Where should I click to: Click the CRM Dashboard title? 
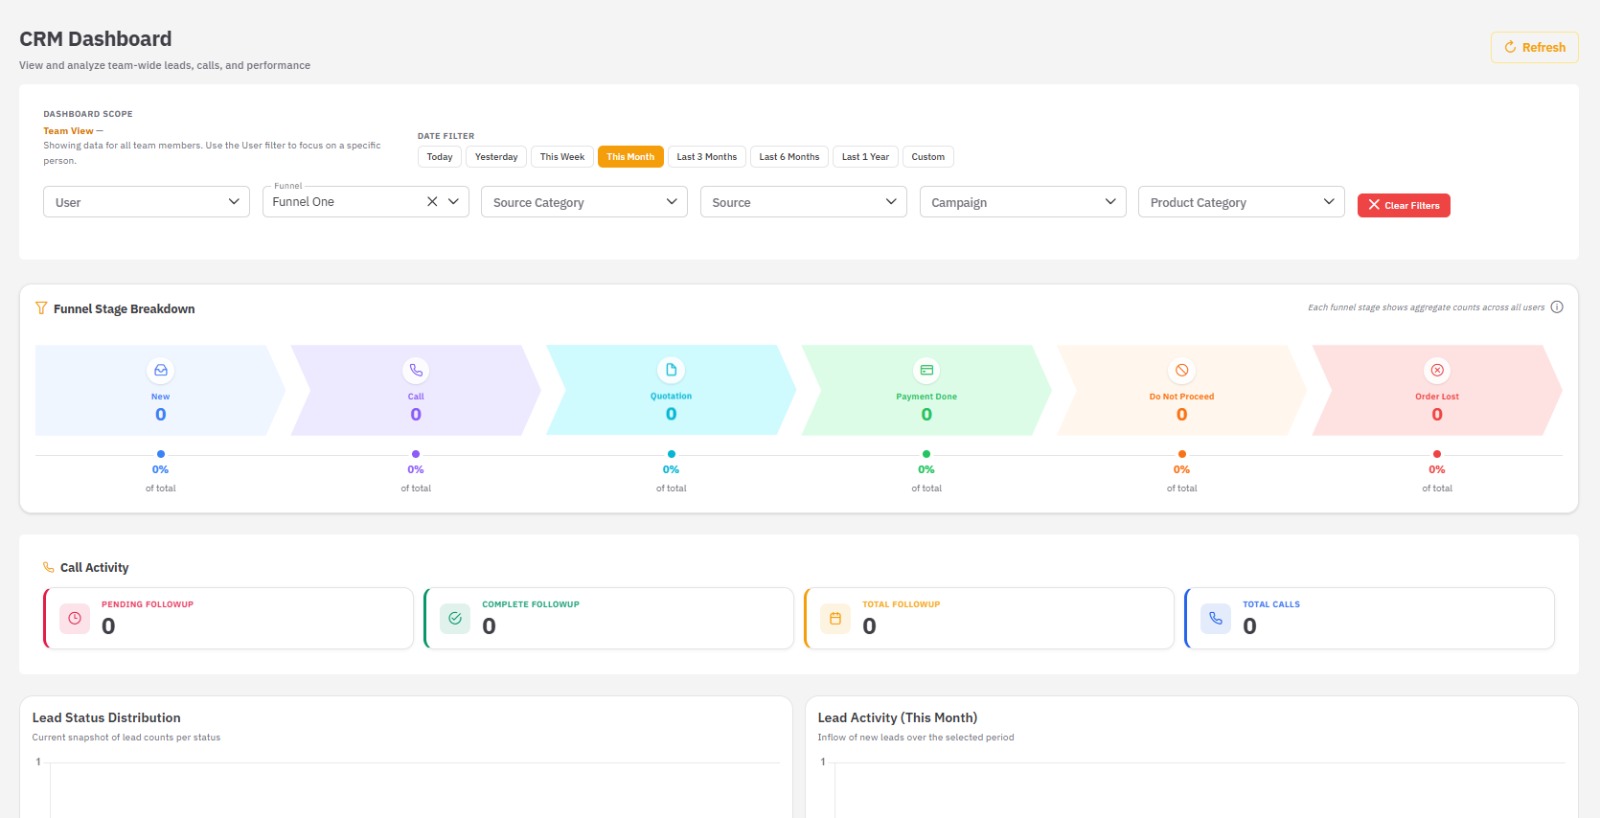(95, 39)
